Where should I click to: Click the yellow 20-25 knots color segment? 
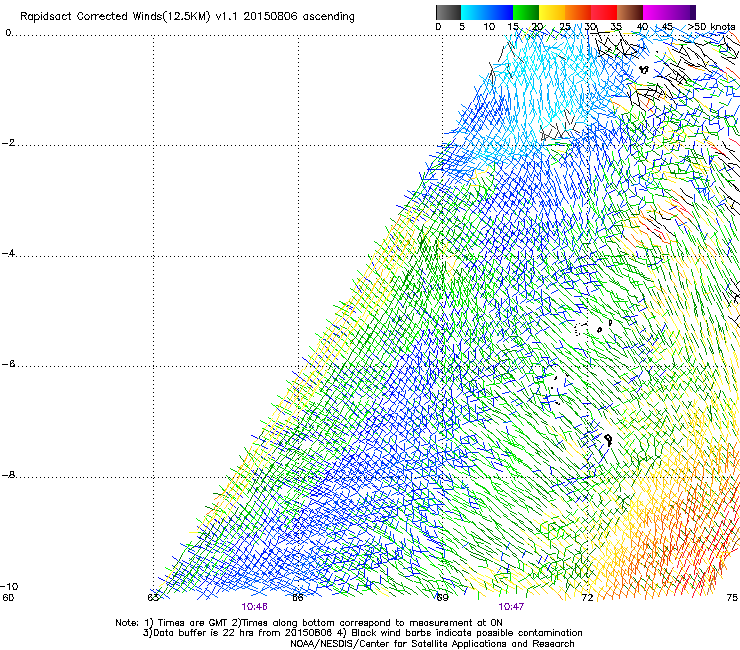click(x=552, y=12)
